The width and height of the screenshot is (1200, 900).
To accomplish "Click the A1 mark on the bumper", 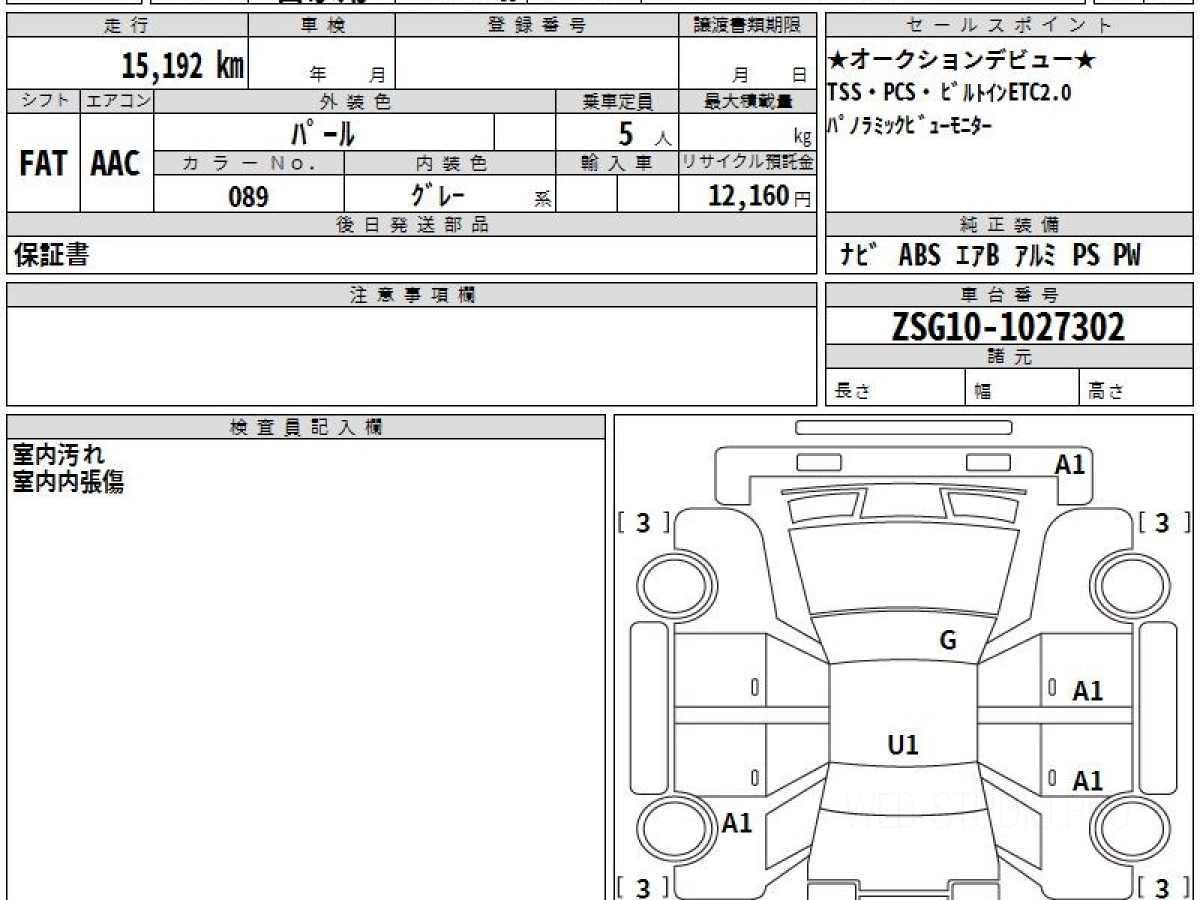I will pos(1070,464).
